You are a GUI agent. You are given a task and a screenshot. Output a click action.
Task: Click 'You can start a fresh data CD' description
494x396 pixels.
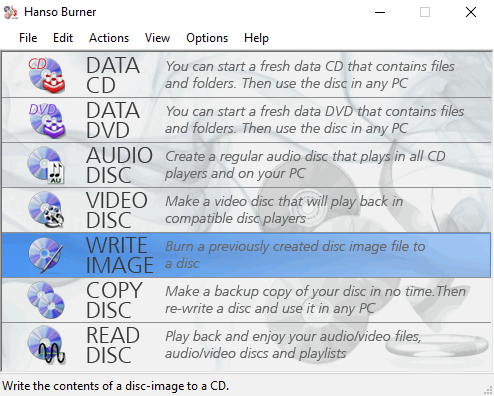310,75
